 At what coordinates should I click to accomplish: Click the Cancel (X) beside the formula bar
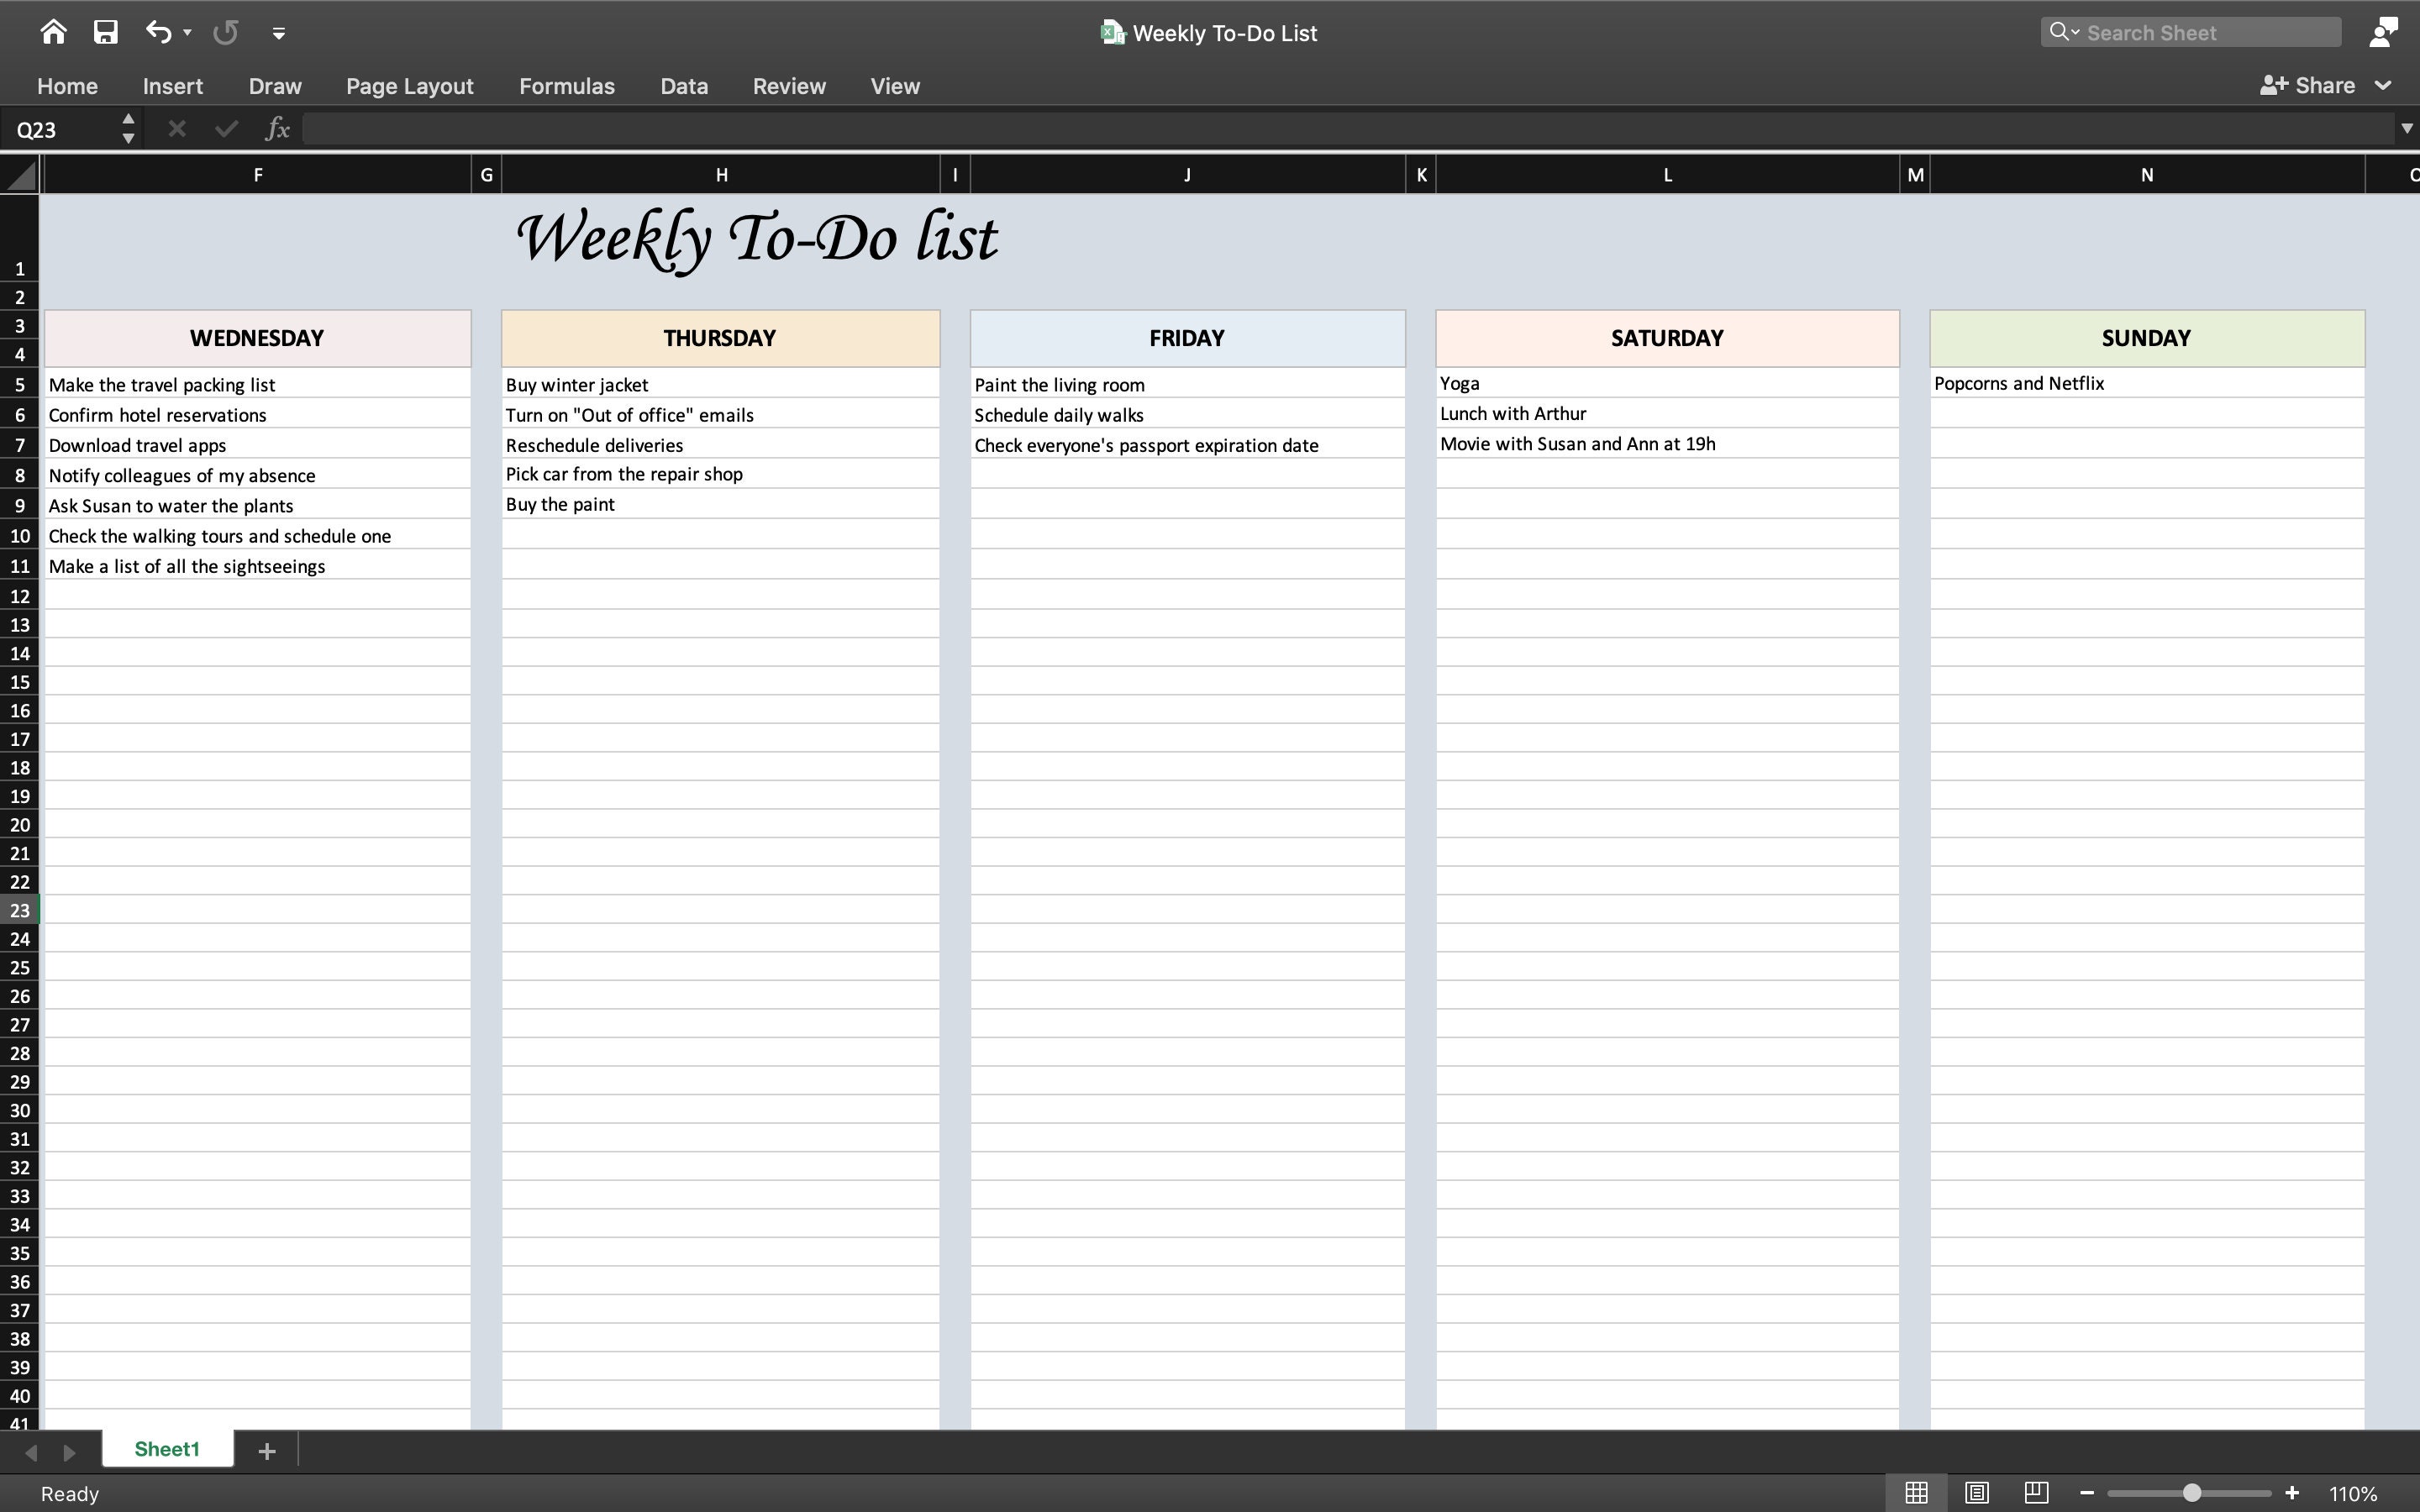176,128
